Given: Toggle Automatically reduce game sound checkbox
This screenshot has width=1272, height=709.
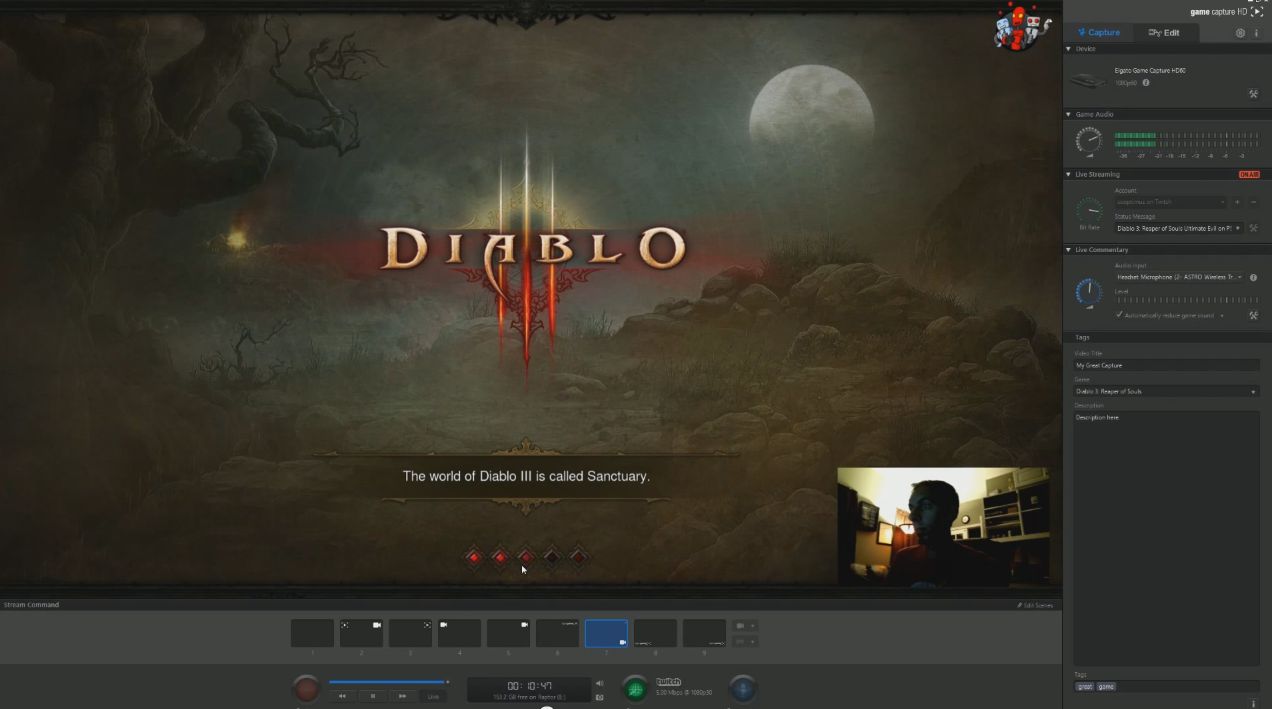Looking at the screenshot, I should coord(1119,315).
